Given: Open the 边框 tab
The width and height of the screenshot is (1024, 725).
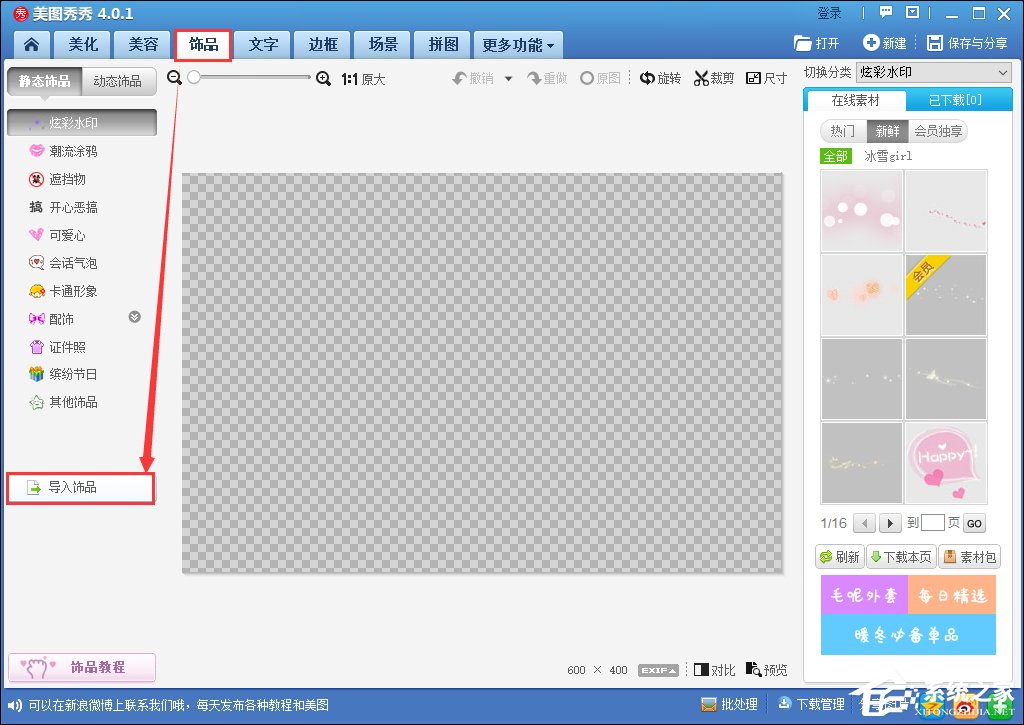Looking at the screenshot, I should click(323, 44).
